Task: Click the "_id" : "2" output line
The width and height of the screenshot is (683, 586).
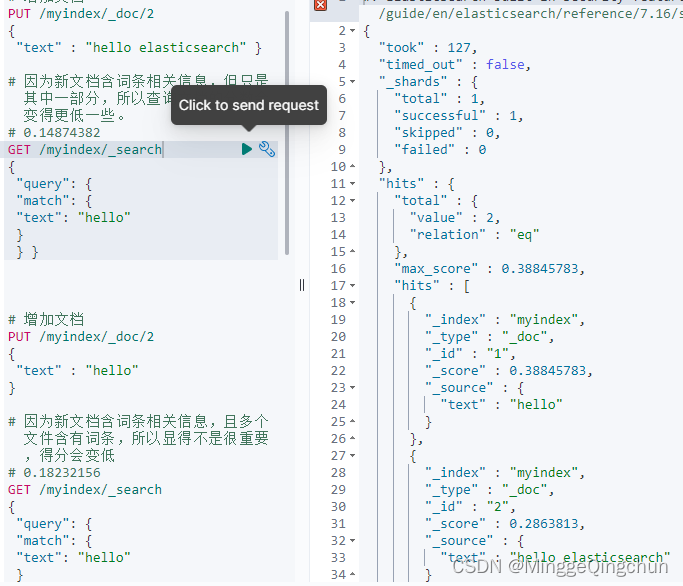Action: point(470,506)
